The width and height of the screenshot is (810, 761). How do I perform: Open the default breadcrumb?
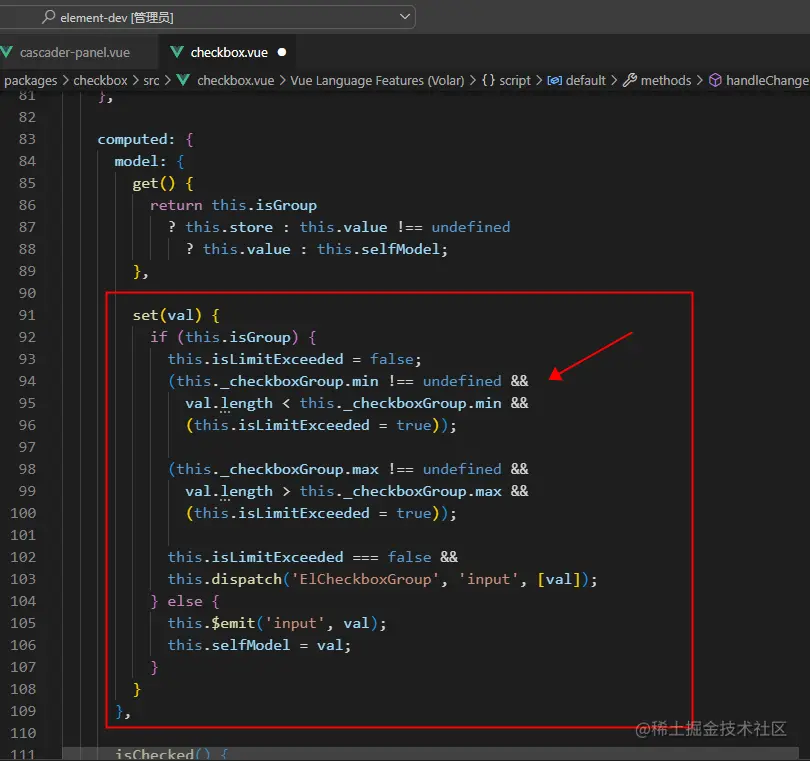tap(586, 81)
